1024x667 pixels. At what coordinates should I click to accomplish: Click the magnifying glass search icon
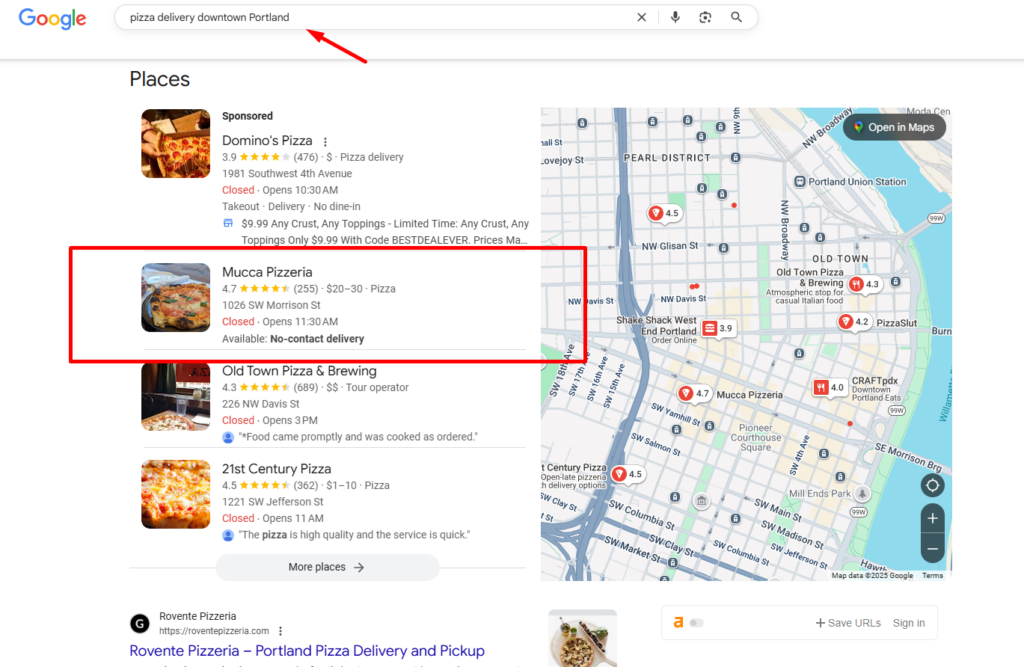coord(736,17)
